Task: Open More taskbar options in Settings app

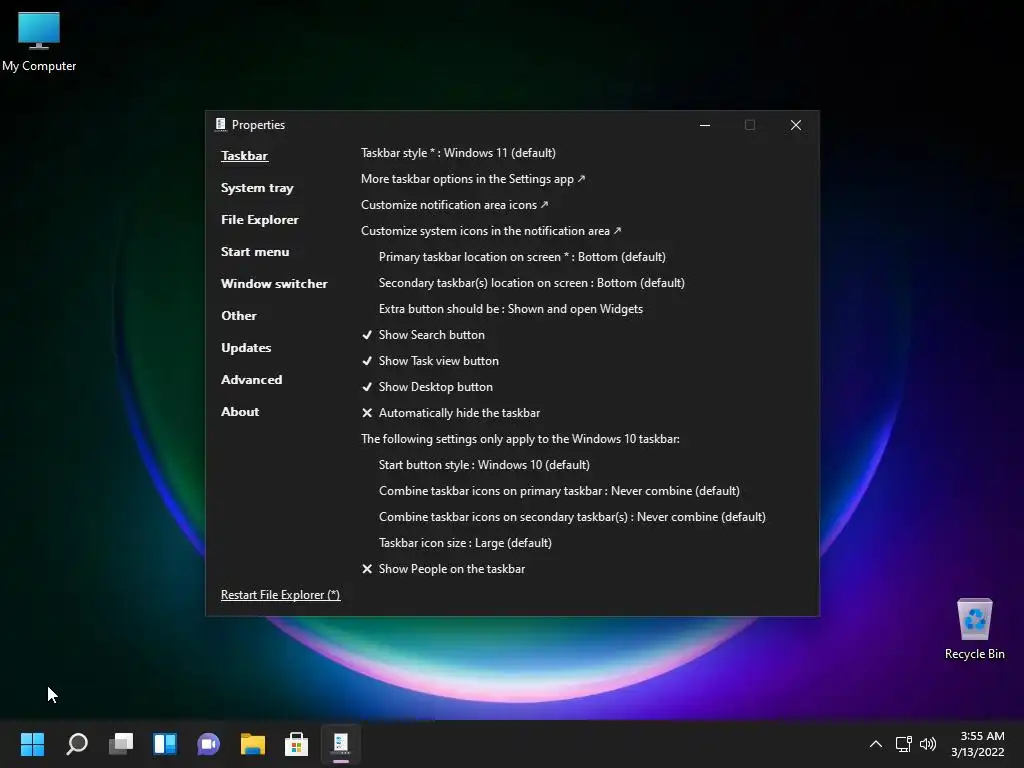Action: click(473, 179)
